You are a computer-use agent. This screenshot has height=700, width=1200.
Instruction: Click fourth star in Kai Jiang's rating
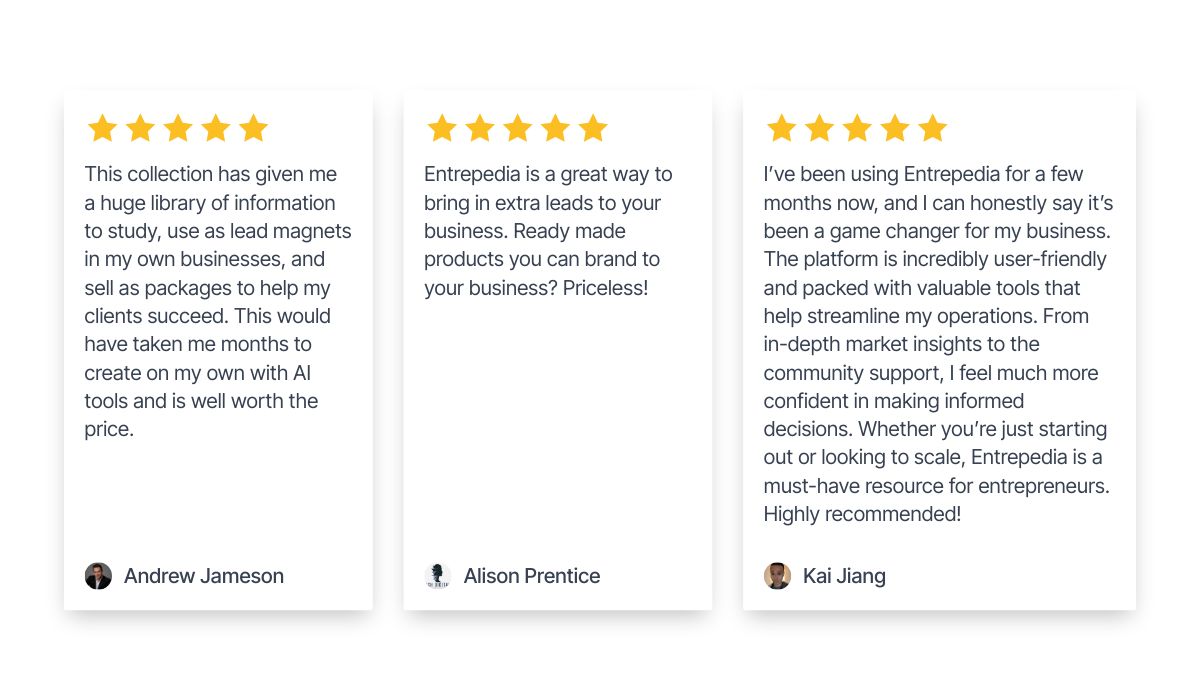click(x=895, y=128)
